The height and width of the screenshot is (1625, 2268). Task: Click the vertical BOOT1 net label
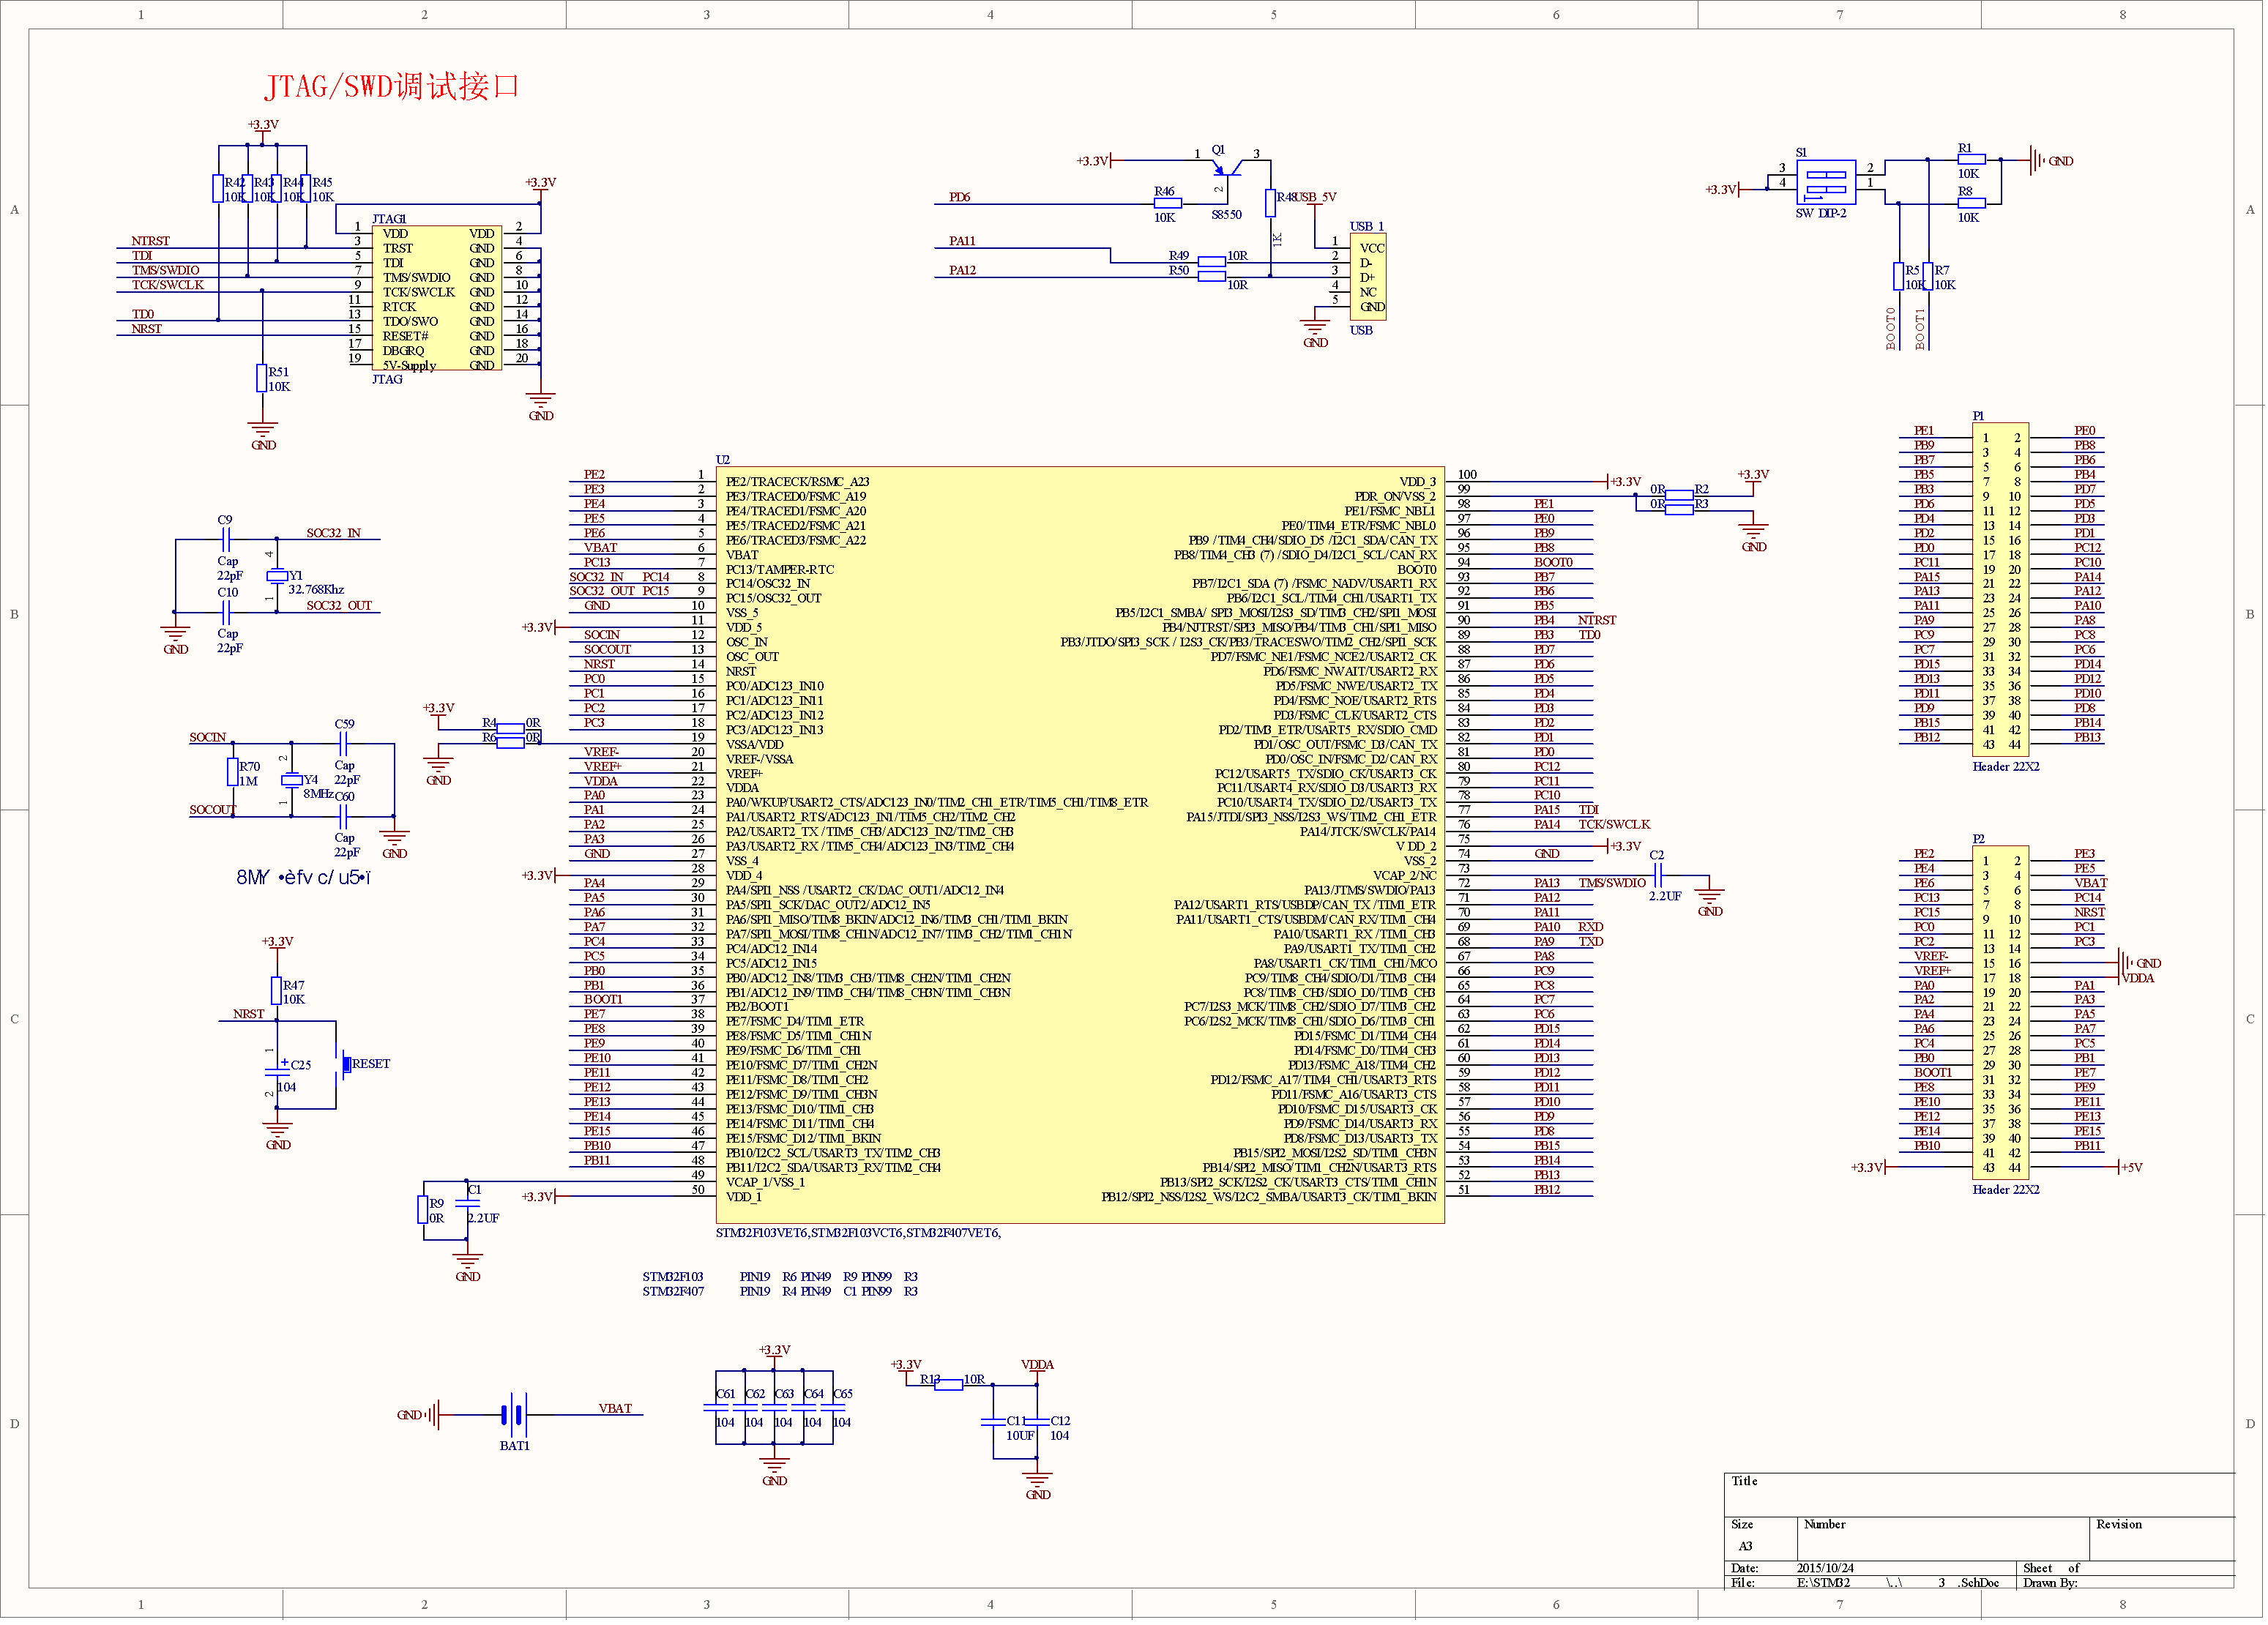[x=1920, y=328]
